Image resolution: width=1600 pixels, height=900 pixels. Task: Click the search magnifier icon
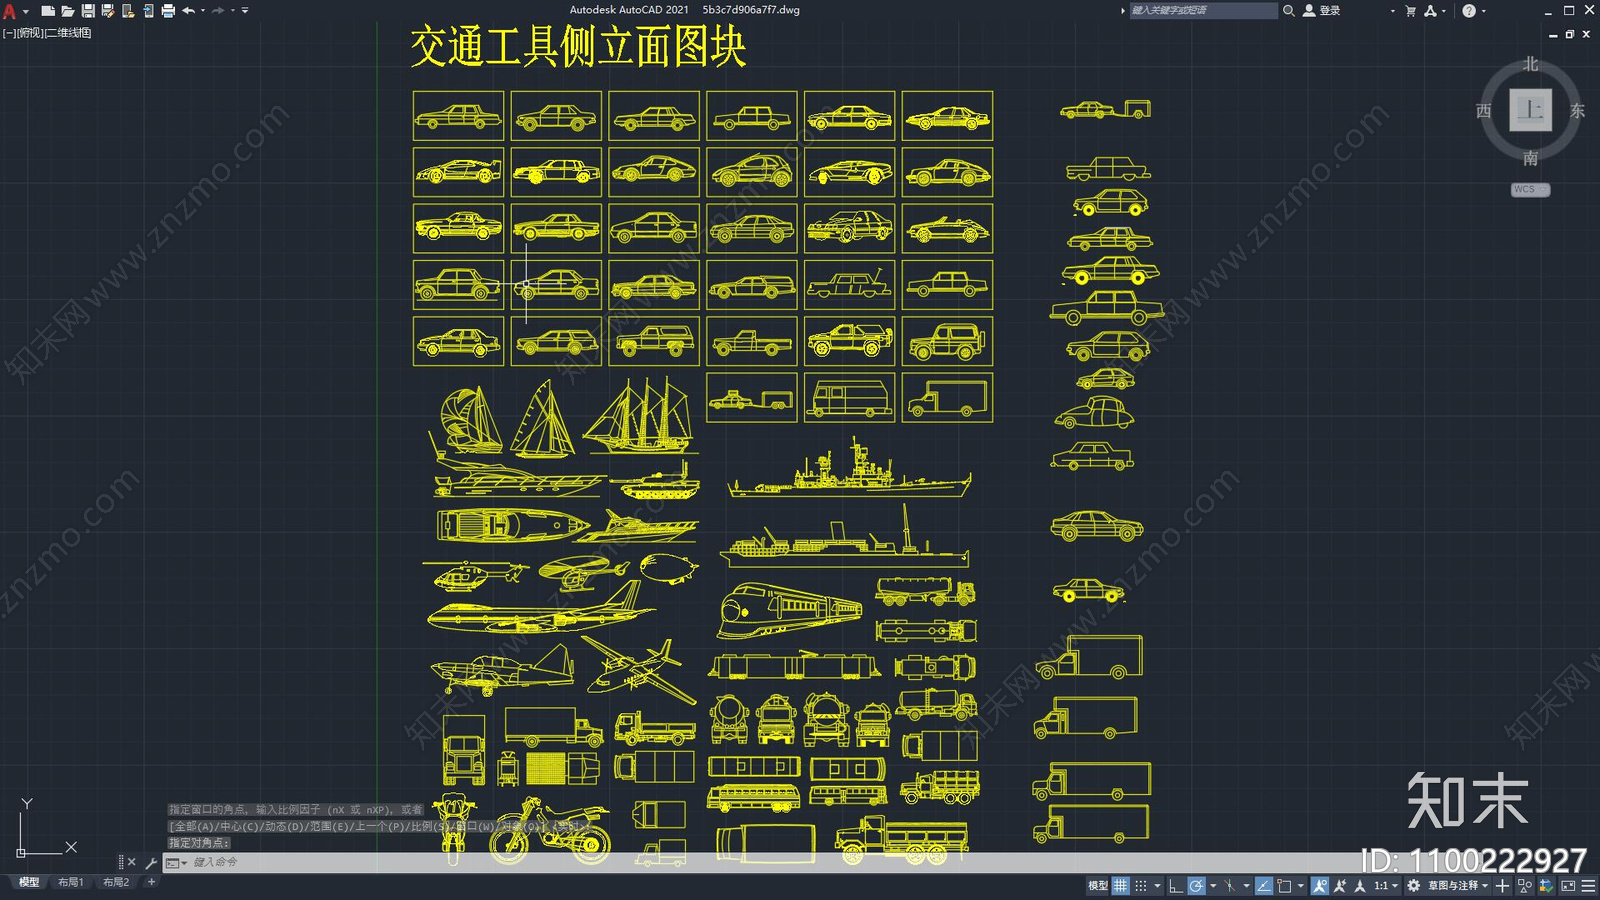click(x=1289, y=10)
